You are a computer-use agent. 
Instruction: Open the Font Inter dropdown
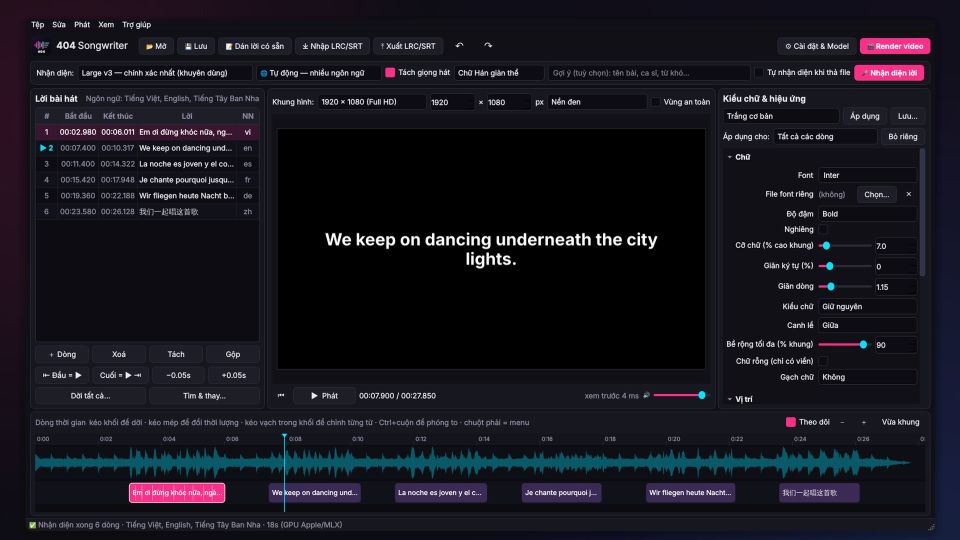pos(868,175)
